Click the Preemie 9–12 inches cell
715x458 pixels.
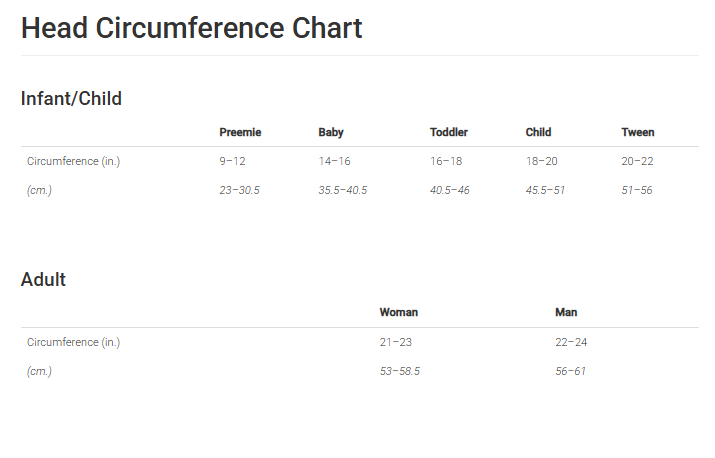coord(232,161)
